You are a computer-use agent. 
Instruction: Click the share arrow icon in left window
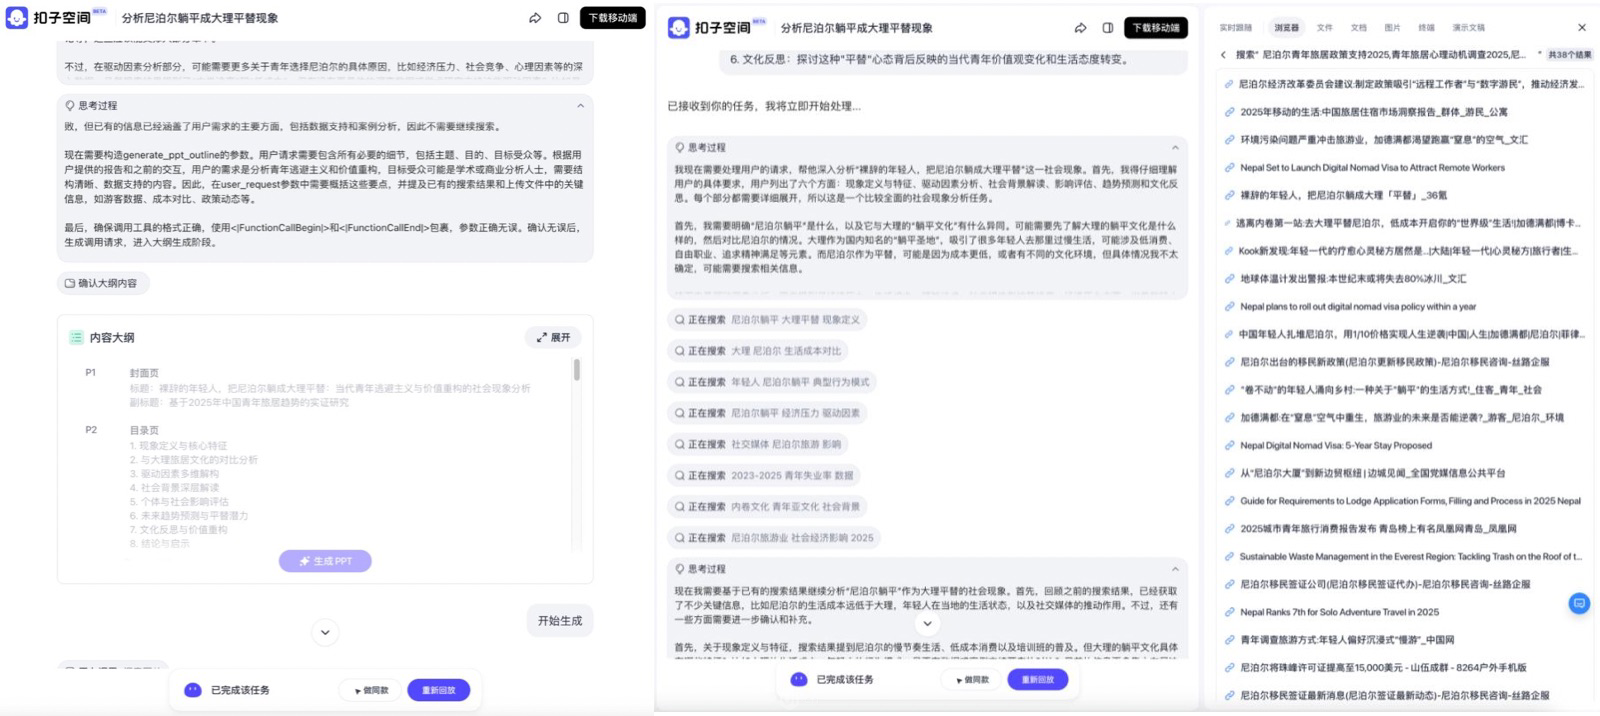(x=535, y=18)
